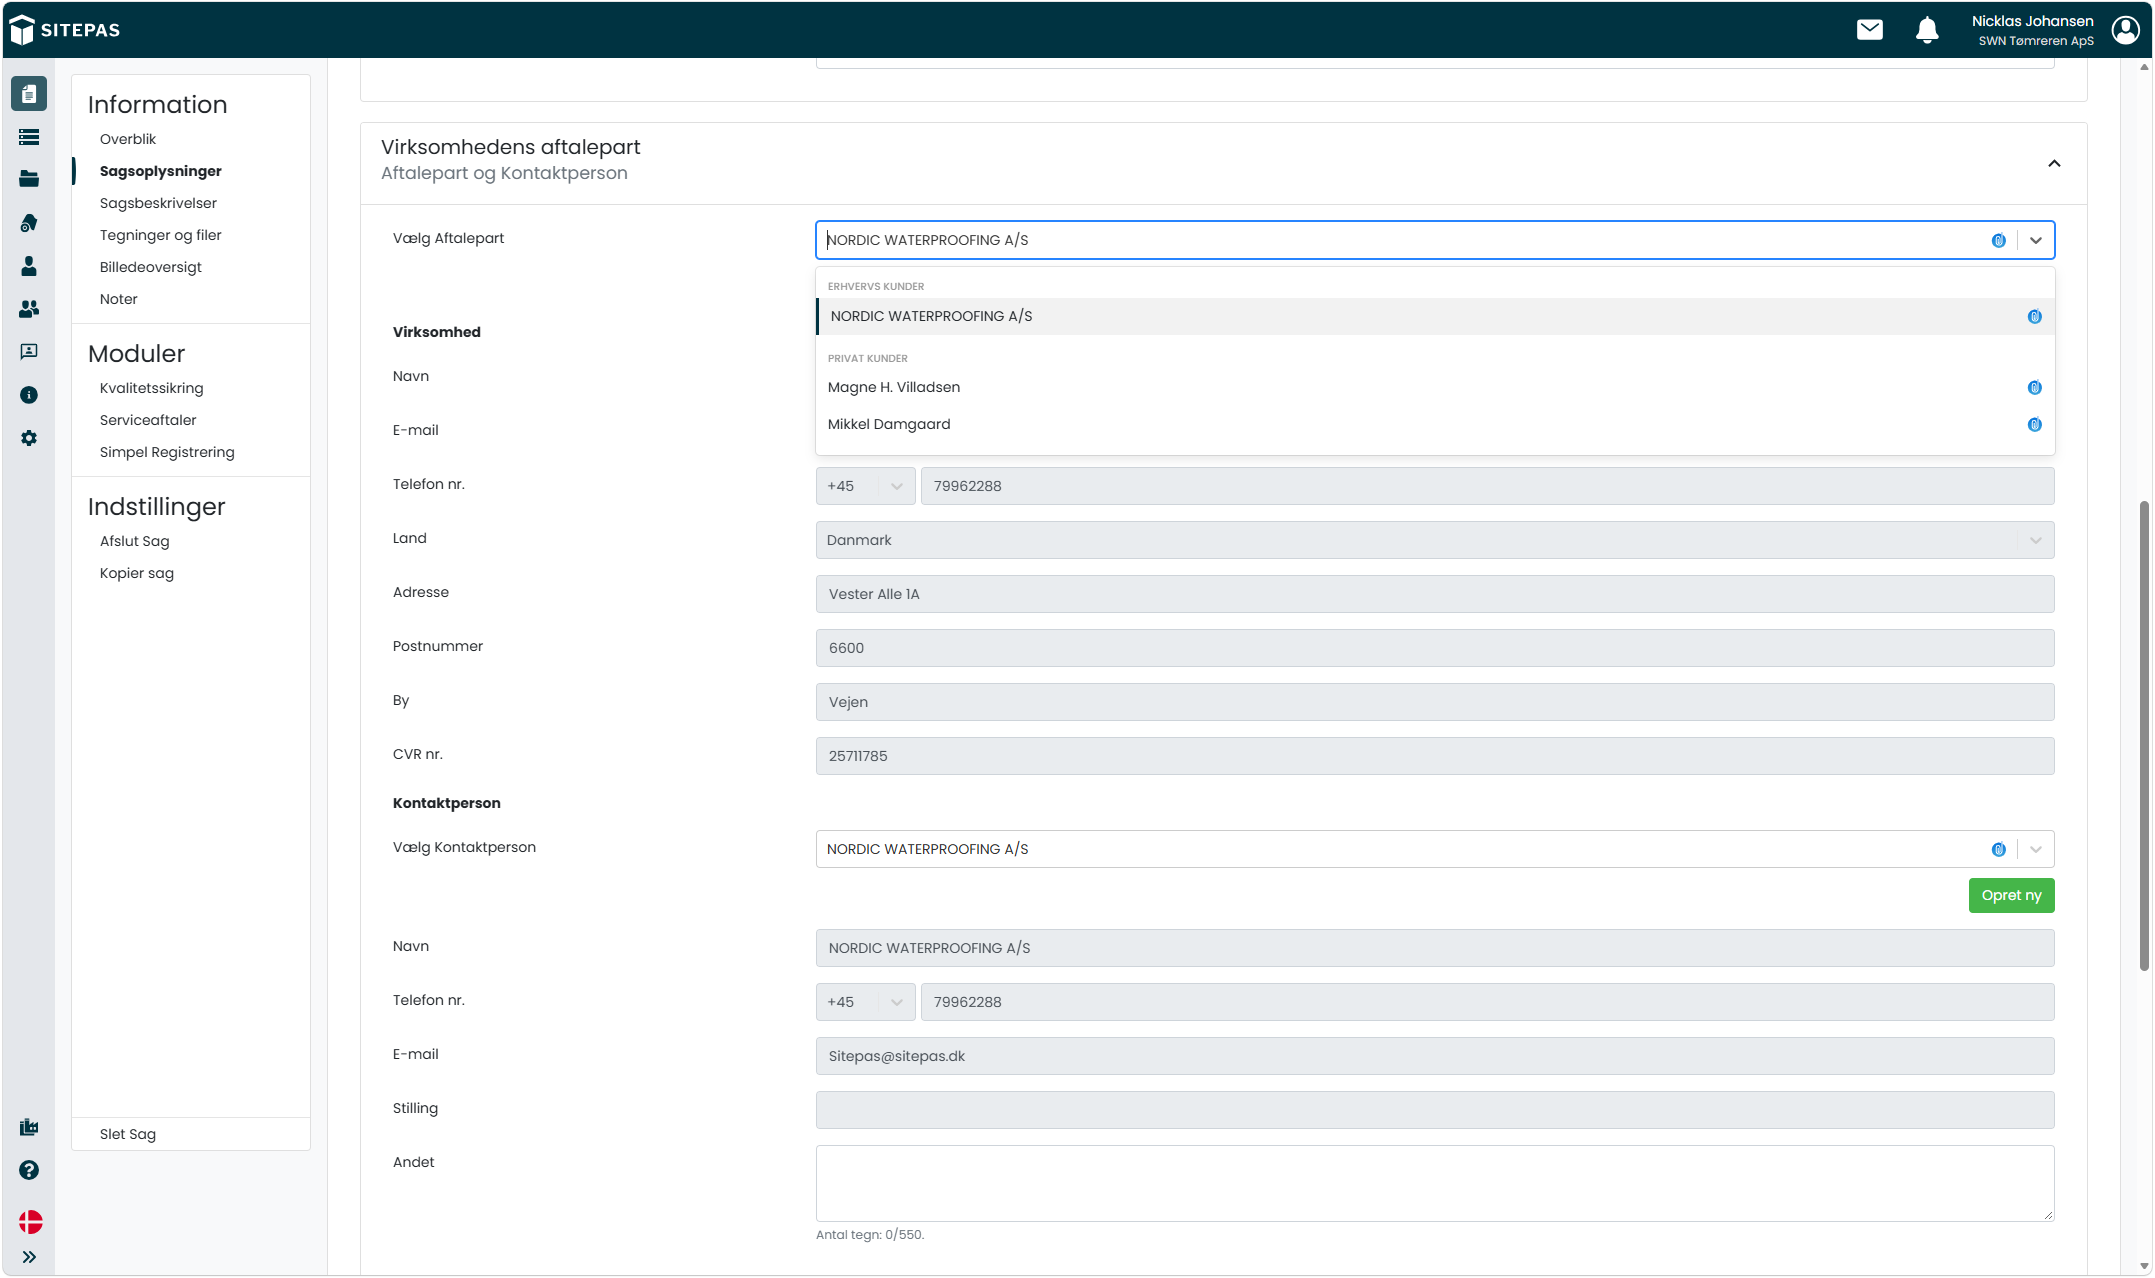Open the contact message sidebar icon
The width and height of the screenshot is (2155, 1278).
29,352
